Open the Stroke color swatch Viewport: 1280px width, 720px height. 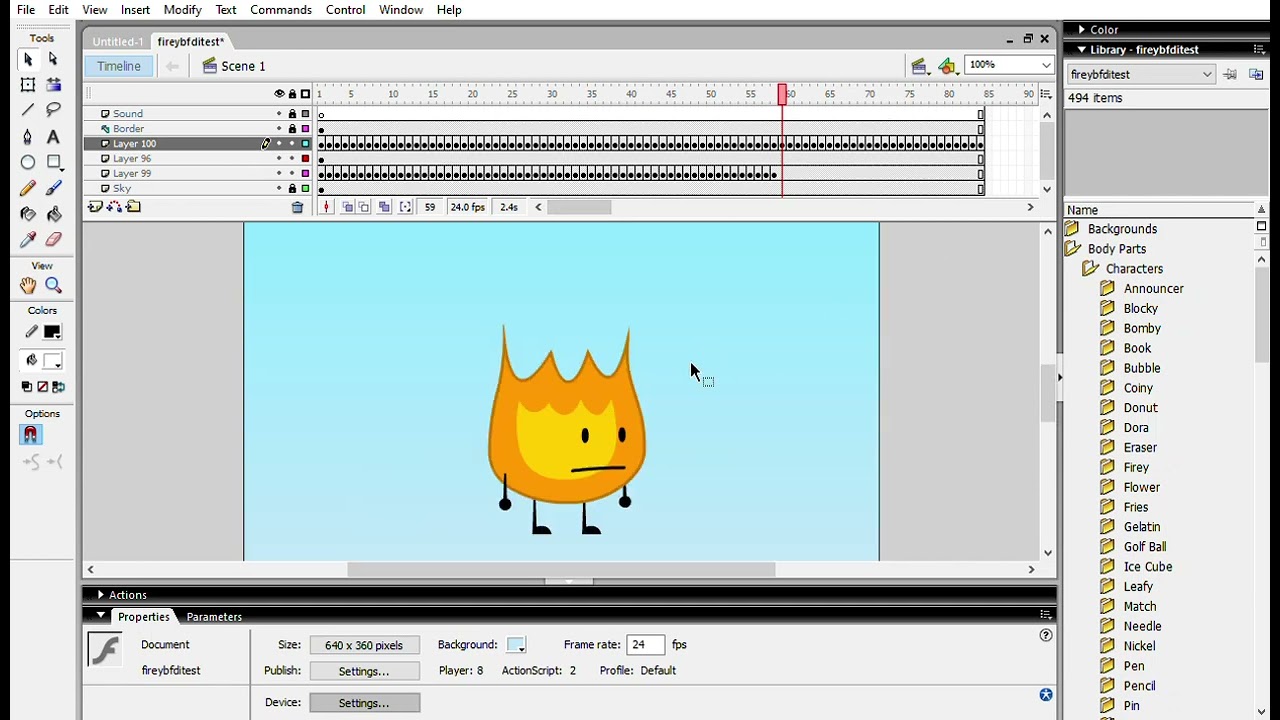(52, 332)
